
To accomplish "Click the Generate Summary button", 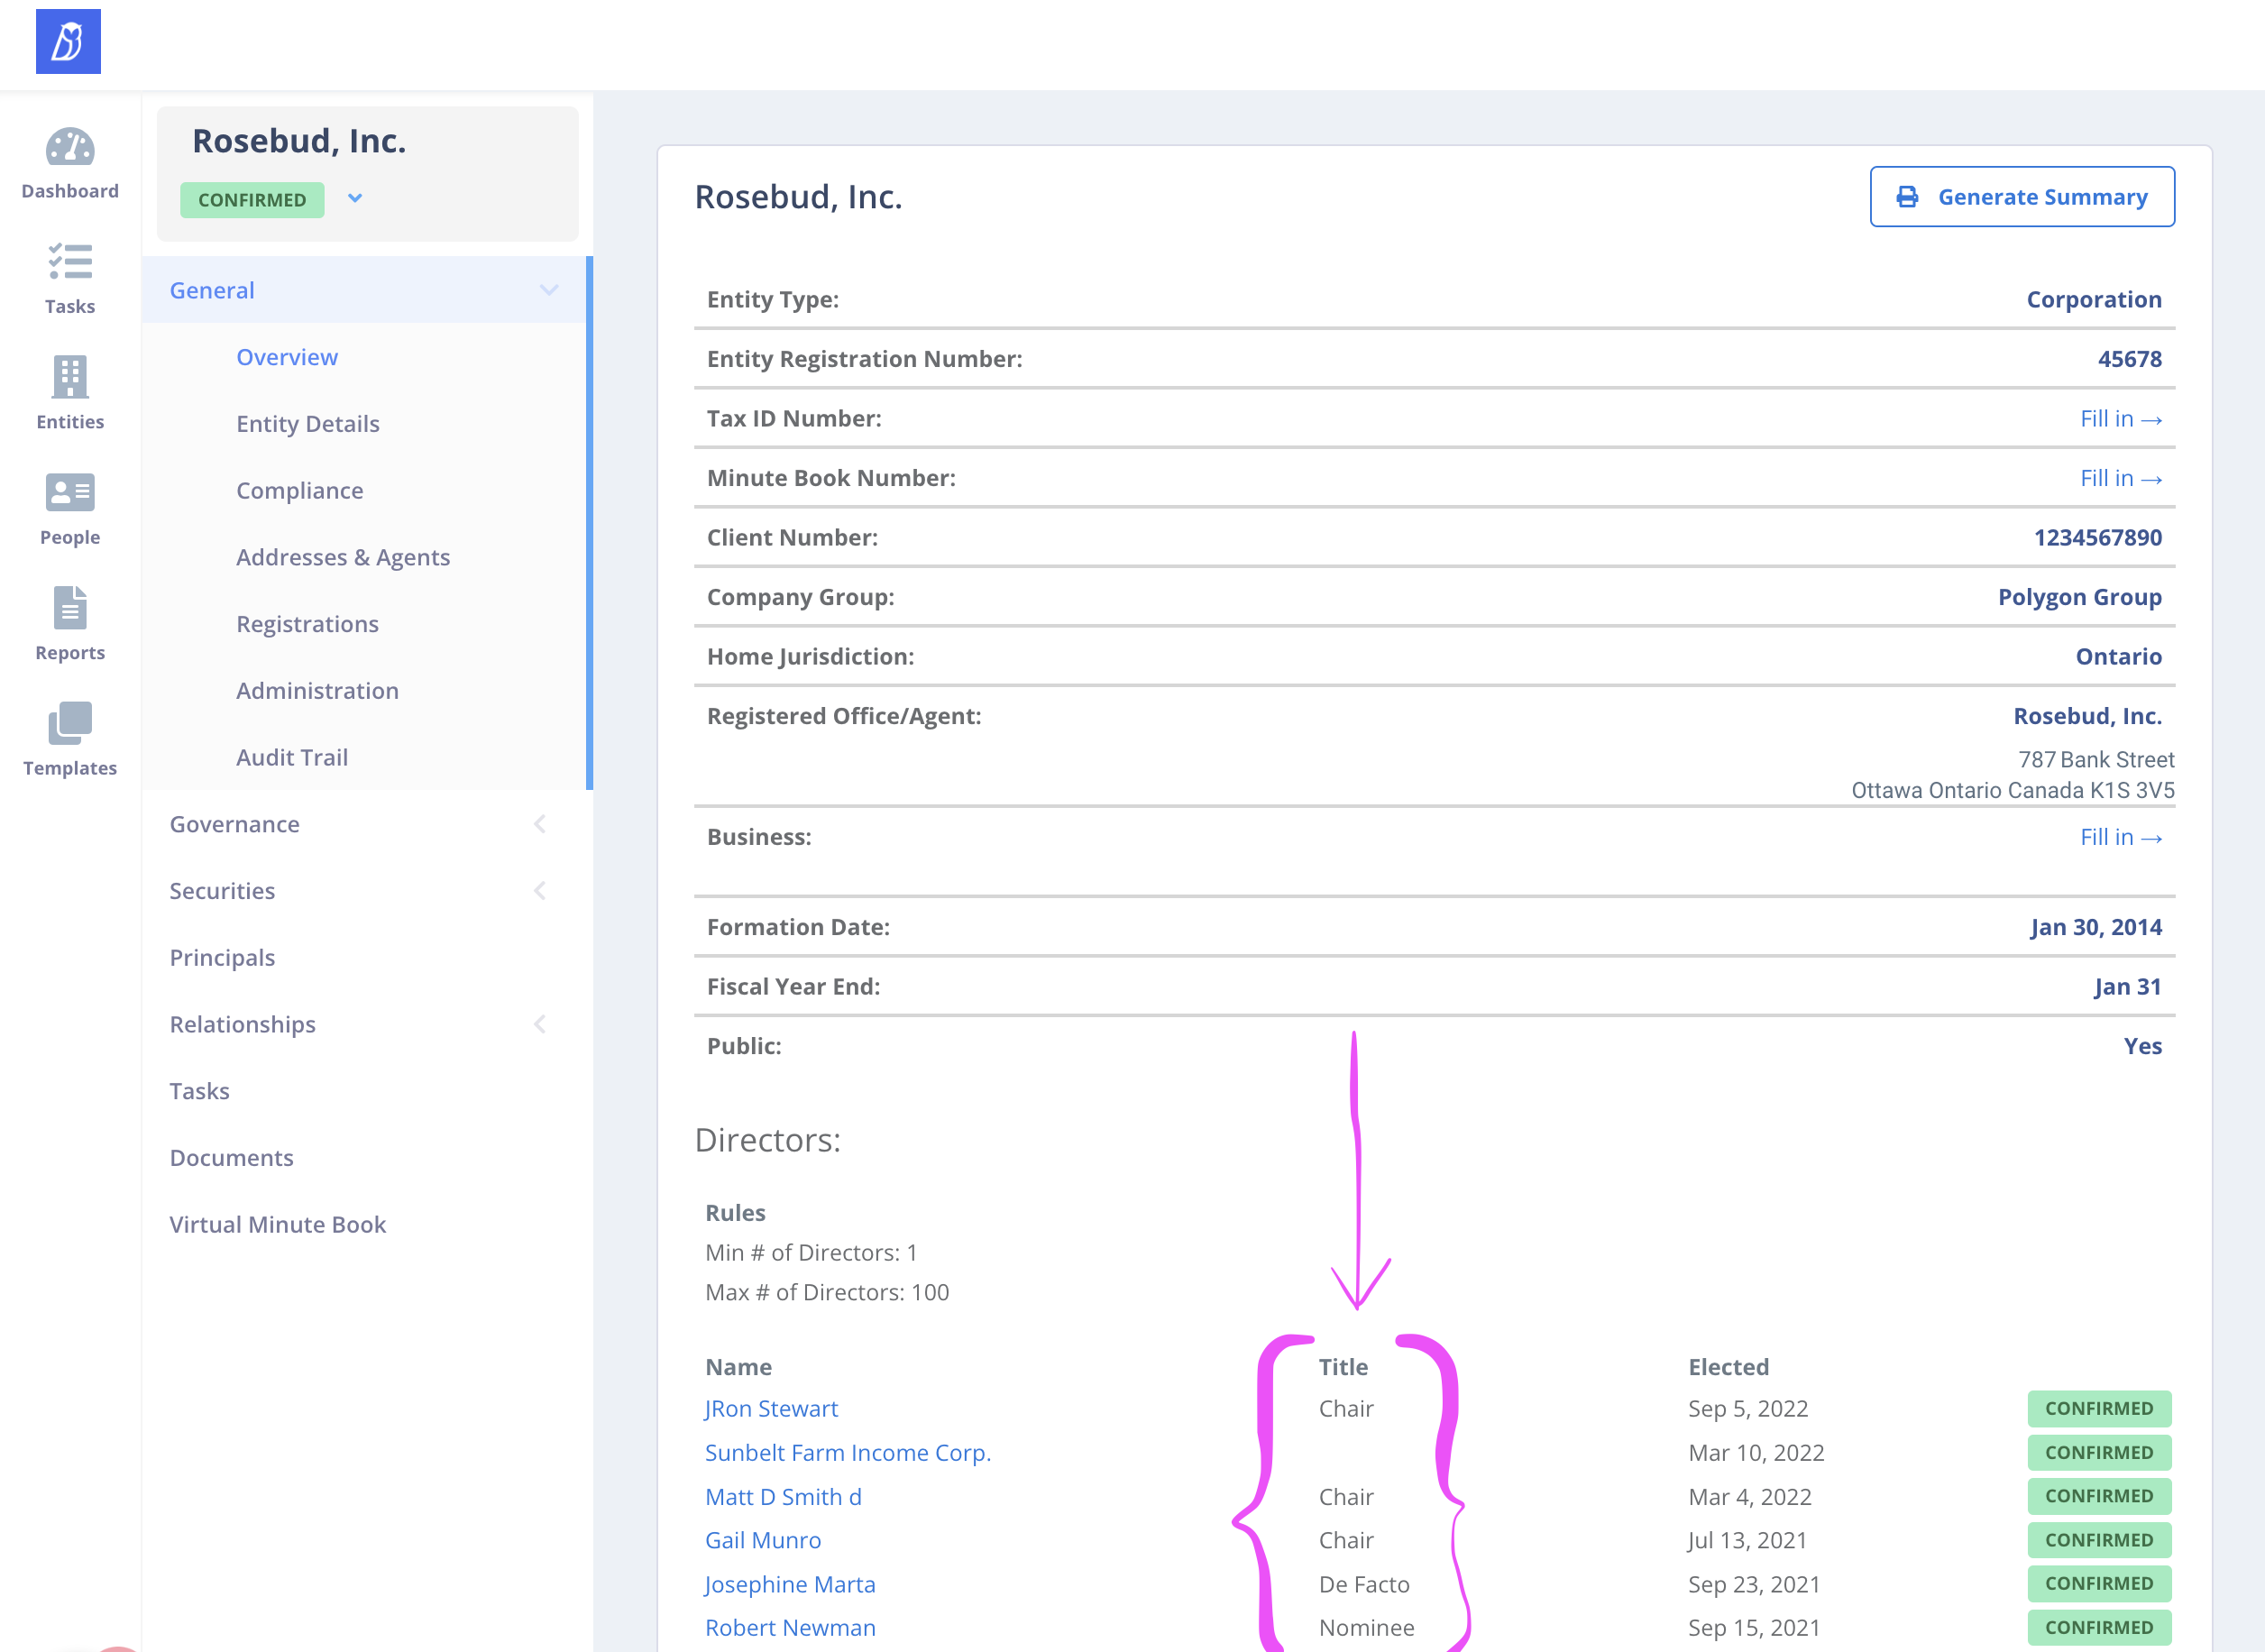I will [2022, 197].
